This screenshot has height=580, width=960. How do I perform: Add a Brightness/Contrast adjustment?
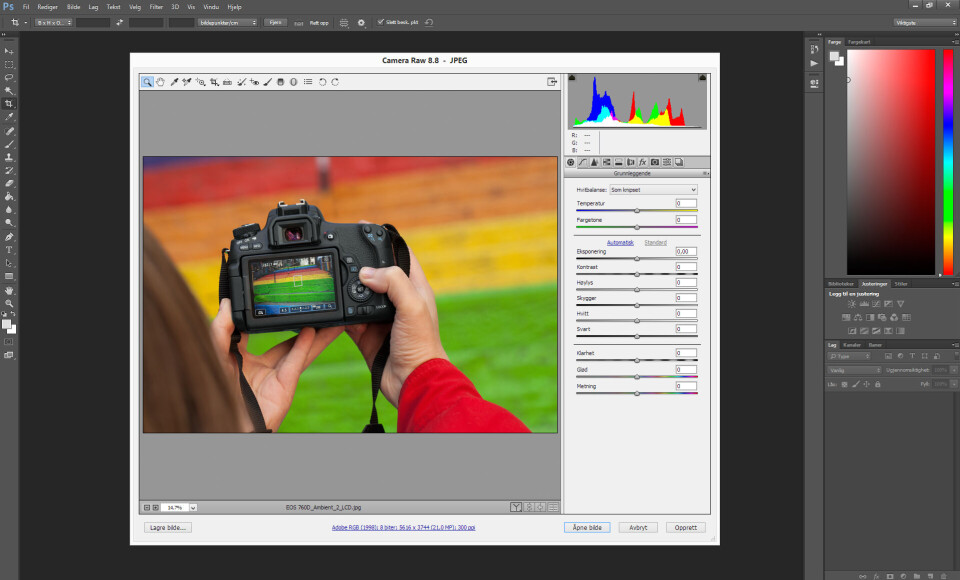click(x=852, y=304)
